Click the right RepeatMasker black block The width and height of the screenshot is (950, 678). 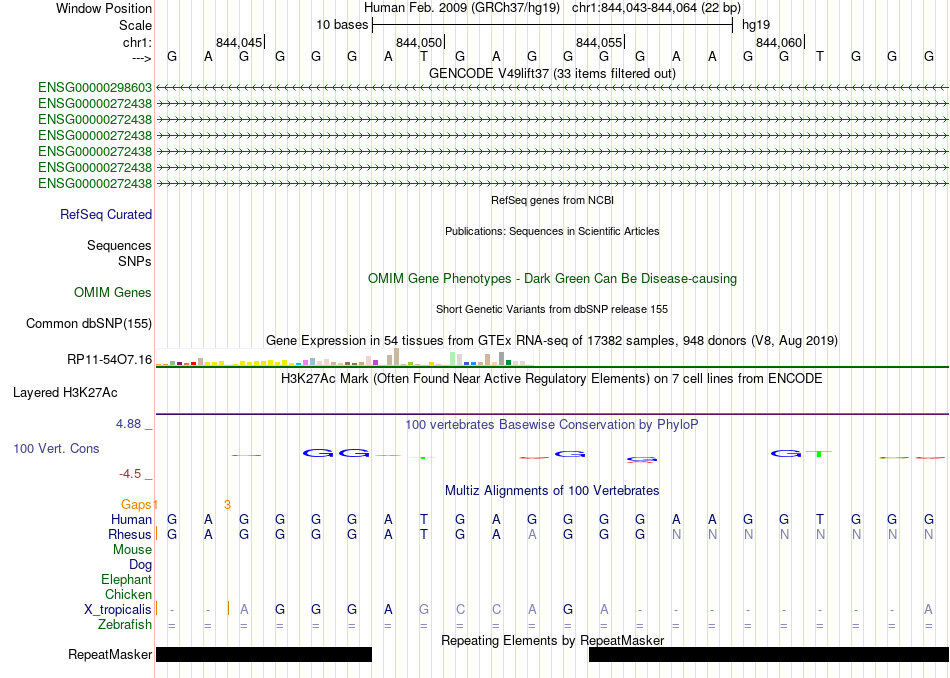click(x=769, y=654)
